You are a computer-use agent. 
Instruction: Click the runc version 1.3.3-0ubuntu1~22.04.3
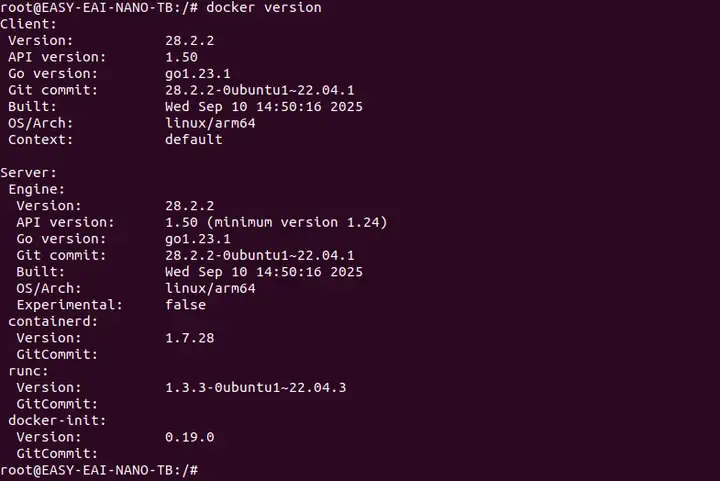[256, 387]
